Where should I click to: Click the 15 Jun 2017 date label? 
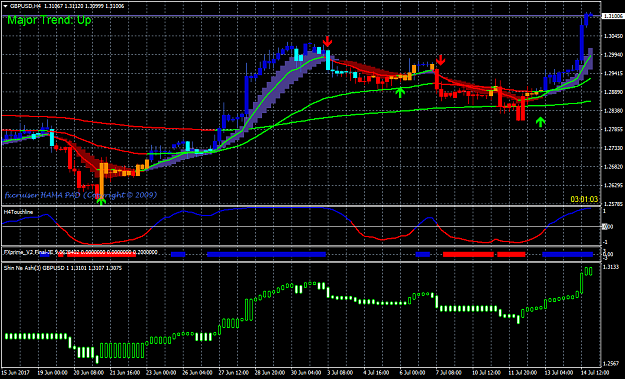[16, 373]
